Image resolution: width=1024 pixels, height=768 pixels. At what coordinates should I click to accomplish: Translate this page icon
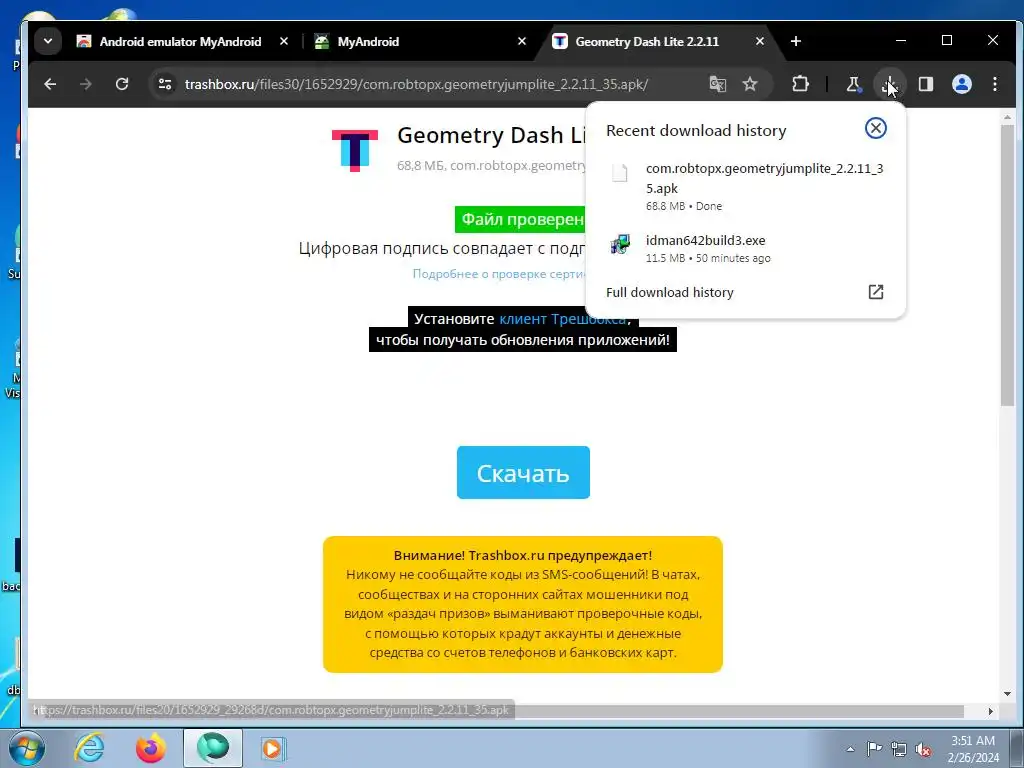point(717,84)
